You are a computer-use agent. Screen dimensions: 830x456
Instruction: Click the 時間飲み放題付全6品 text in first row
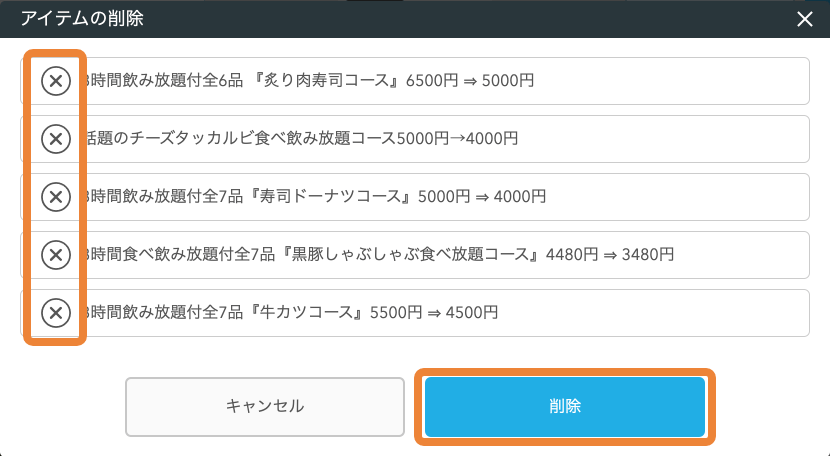coord(164,81)
